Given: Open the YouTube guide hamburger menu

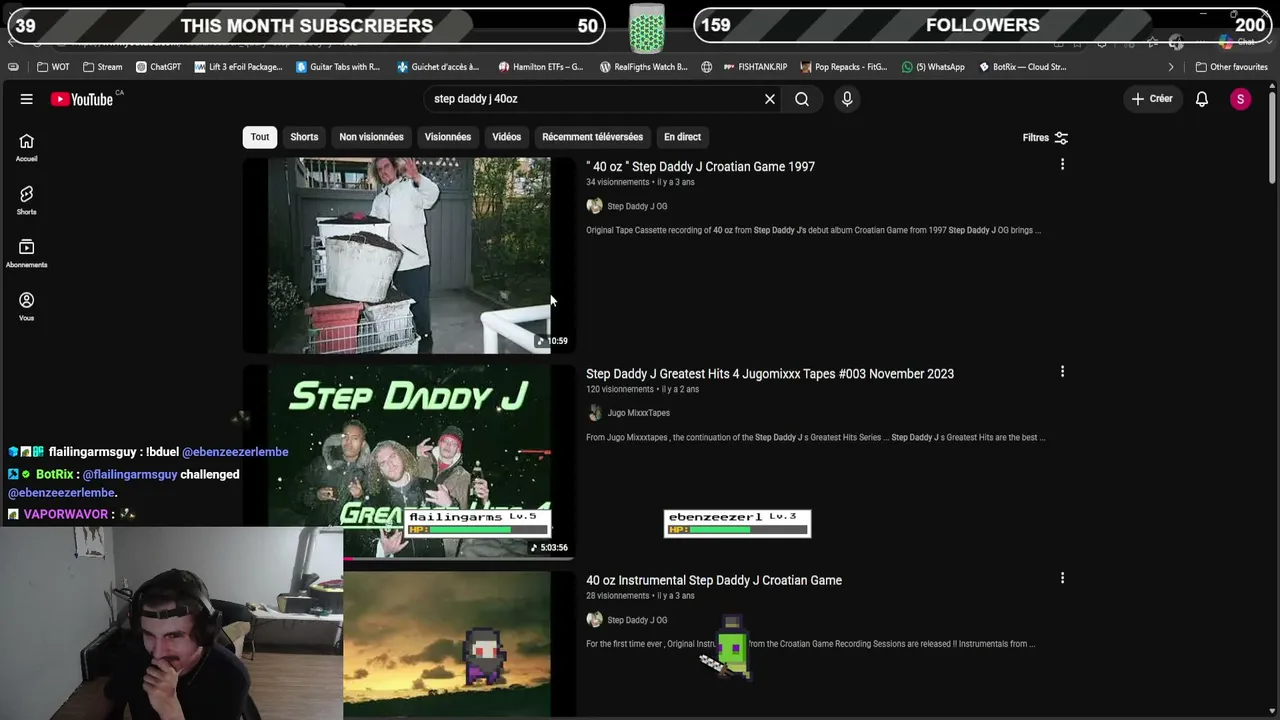Looking at the screenshot, I should 27,99.
